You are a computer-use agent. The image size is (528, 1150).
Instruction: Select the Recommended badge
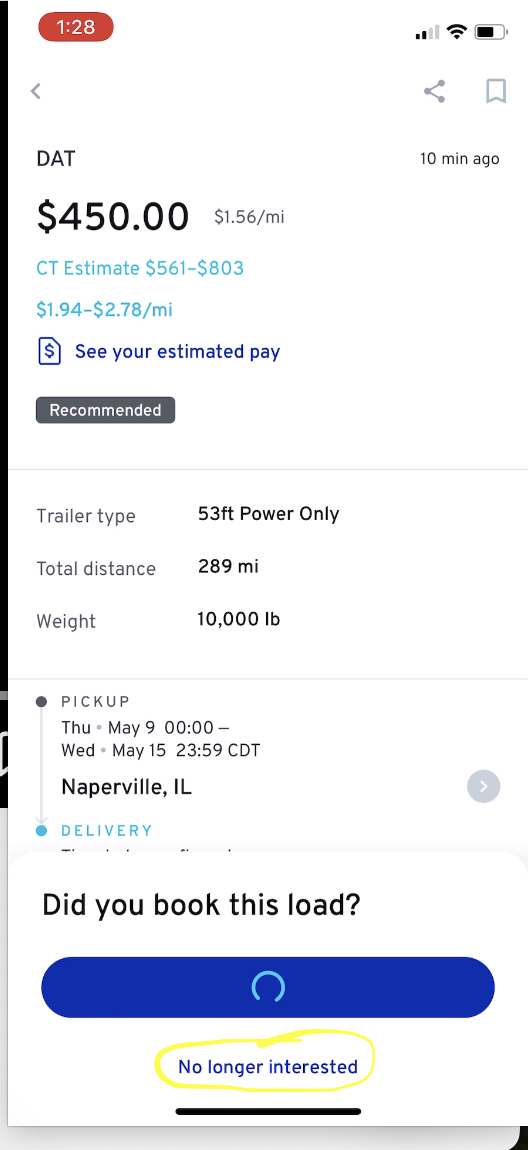(x=106, y=410)
